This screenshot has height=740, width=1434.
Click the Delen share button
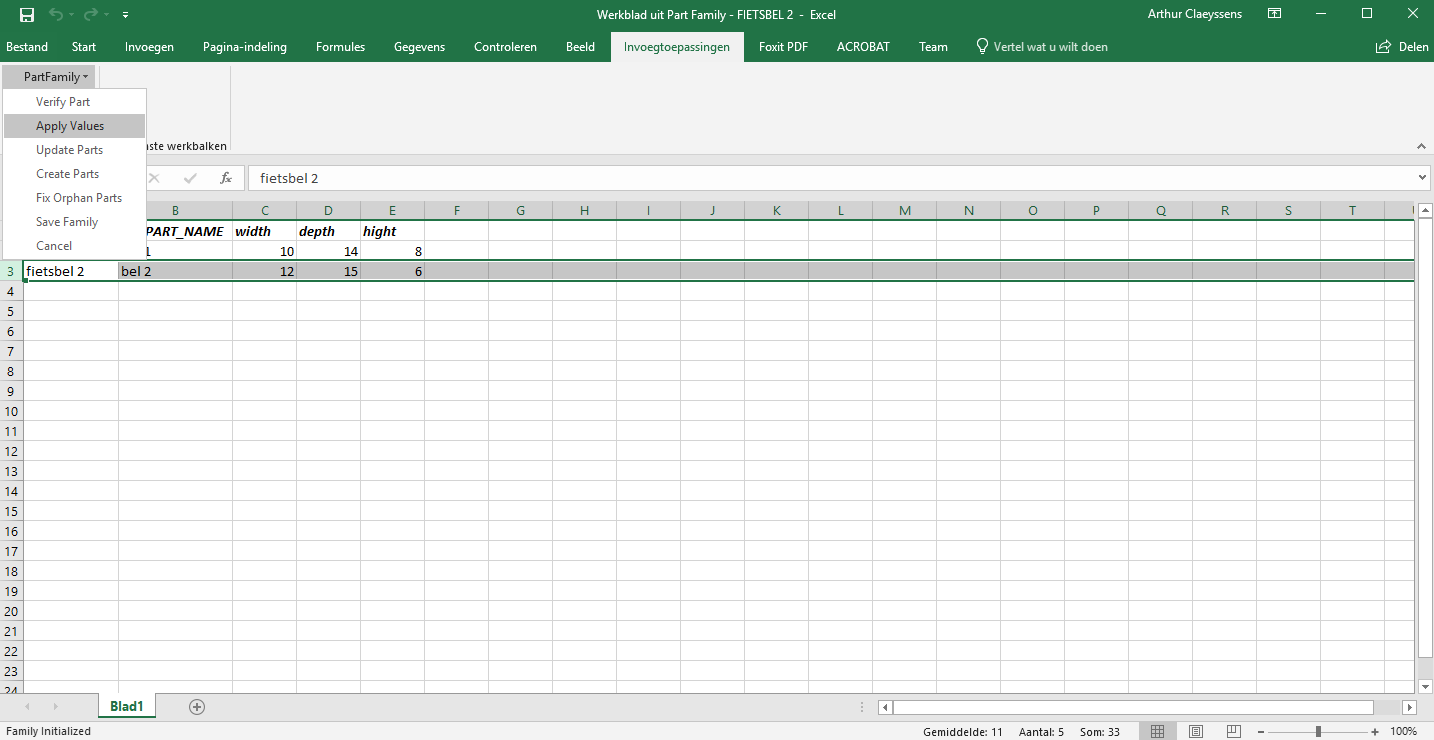click(1402, 47)
